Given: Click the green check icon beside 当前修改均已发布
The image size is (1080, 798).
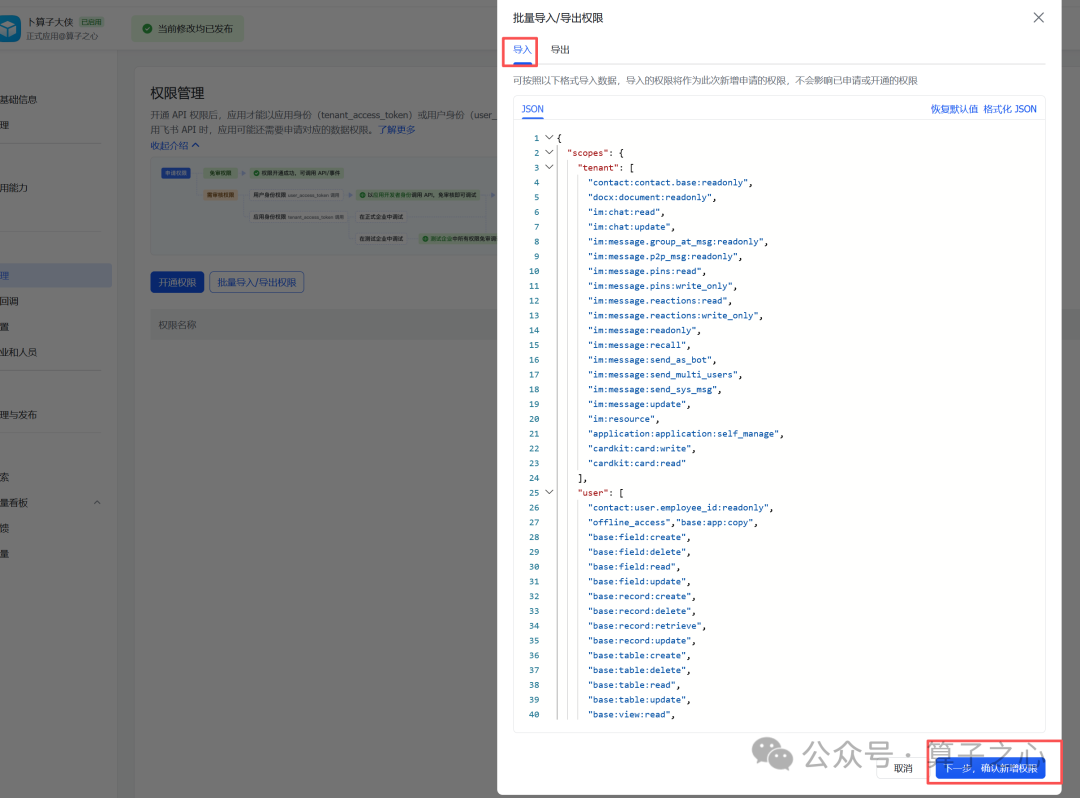Looking at the screenshot, I should (147, 29).
